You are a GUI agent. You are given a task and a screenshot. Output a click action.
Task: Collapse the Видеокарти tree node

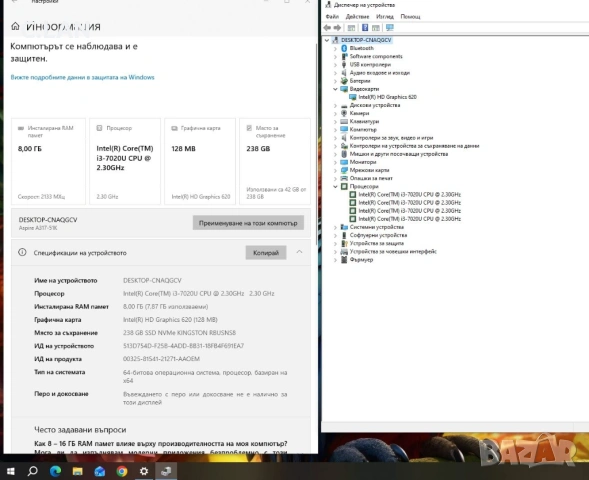(335, 89)
